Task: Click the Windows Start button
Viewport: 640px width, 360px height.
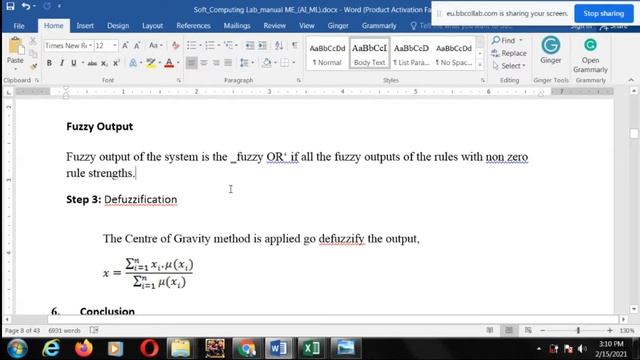Action: coord(17,349)
